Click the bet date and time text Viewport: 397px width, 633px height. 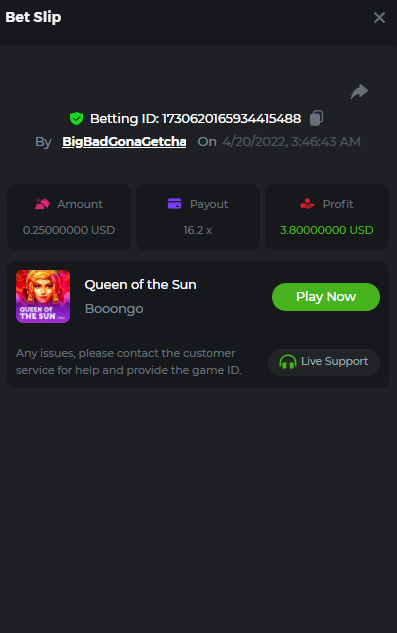(x=291, y=142)
